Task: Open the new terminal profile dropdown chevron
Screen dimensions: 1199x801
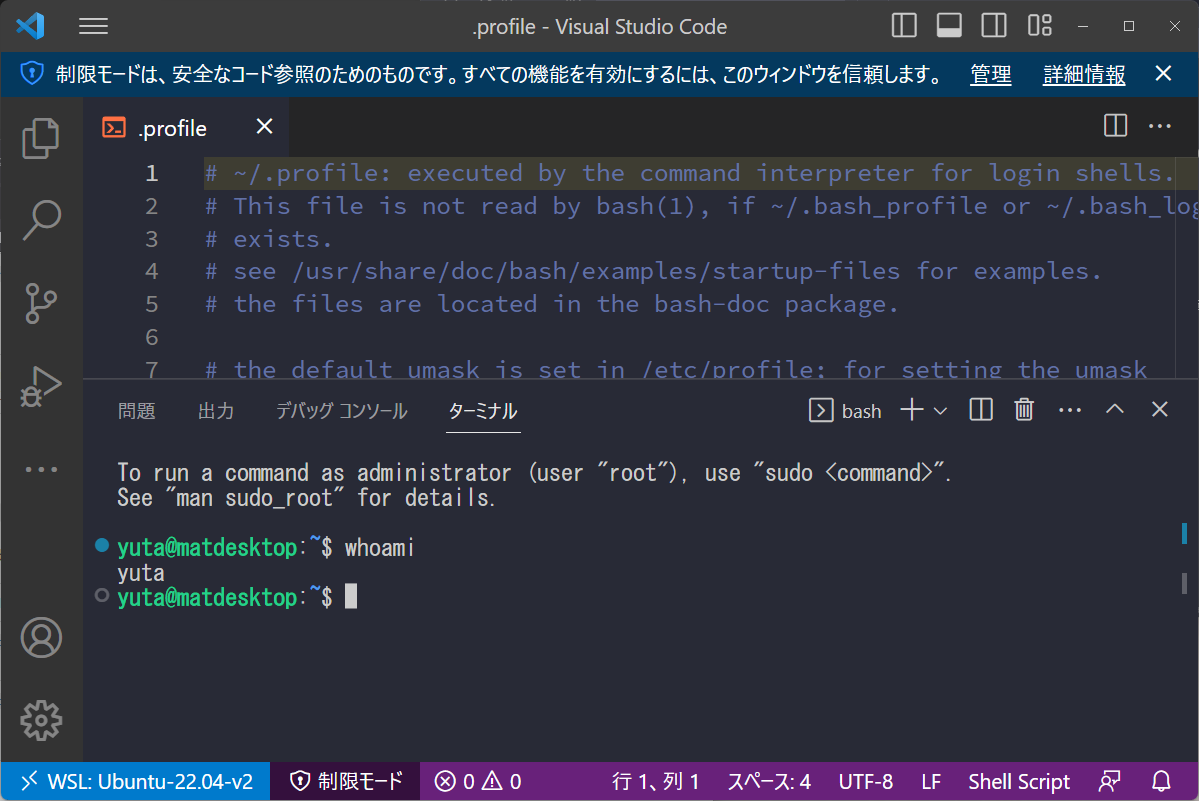Action: coord(941,410)
